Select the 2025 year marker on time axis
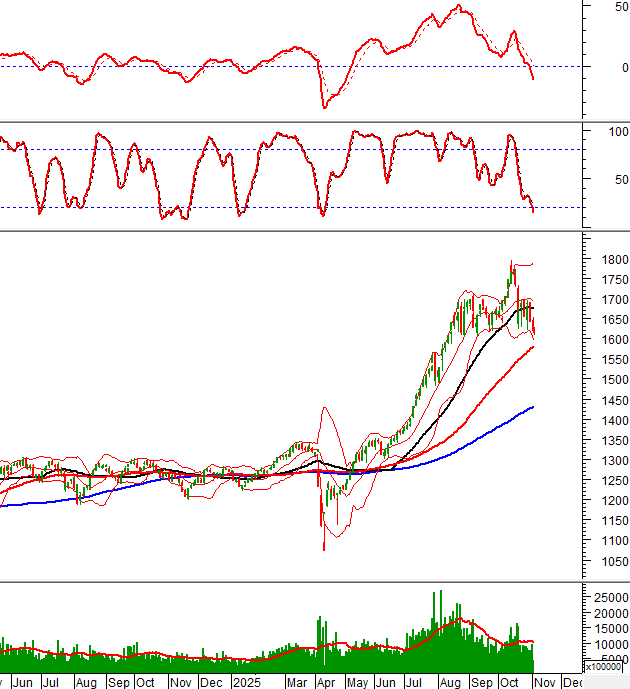The height and width of the screenshot is (689, 630). [246, 682]
